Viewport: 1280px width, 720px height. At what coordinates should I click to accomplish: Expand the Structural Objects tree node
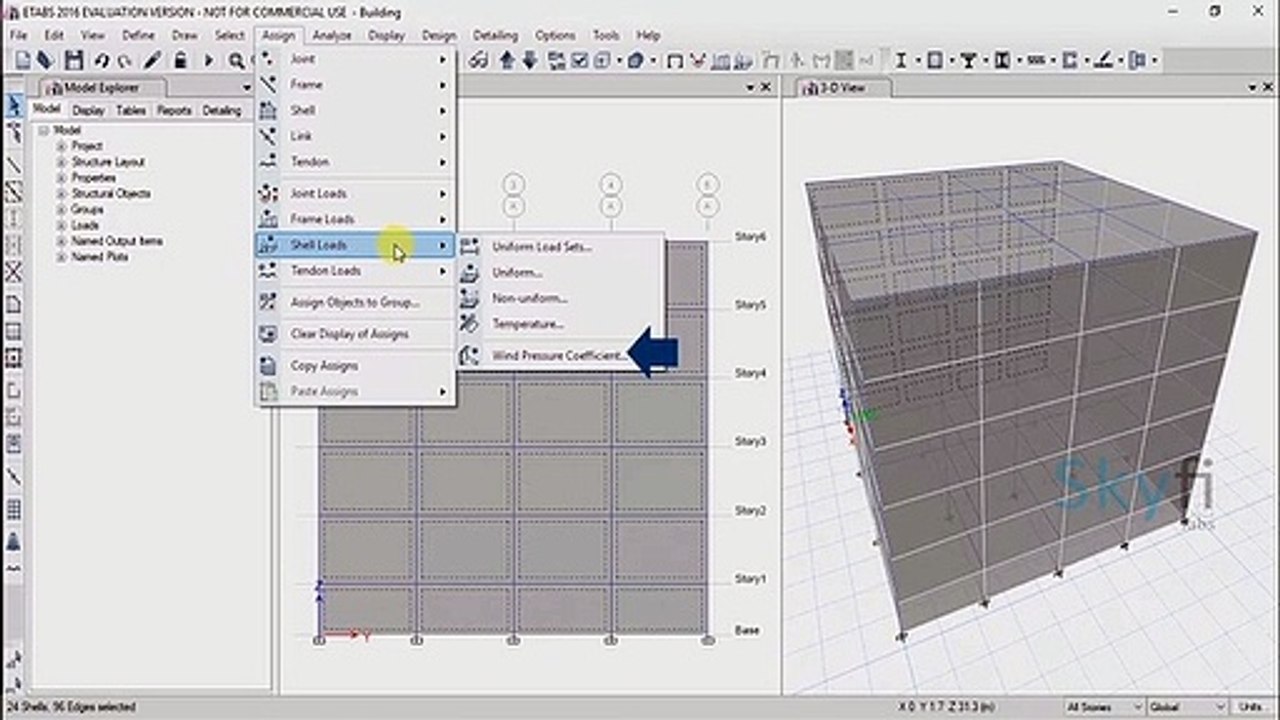point(60,194)
